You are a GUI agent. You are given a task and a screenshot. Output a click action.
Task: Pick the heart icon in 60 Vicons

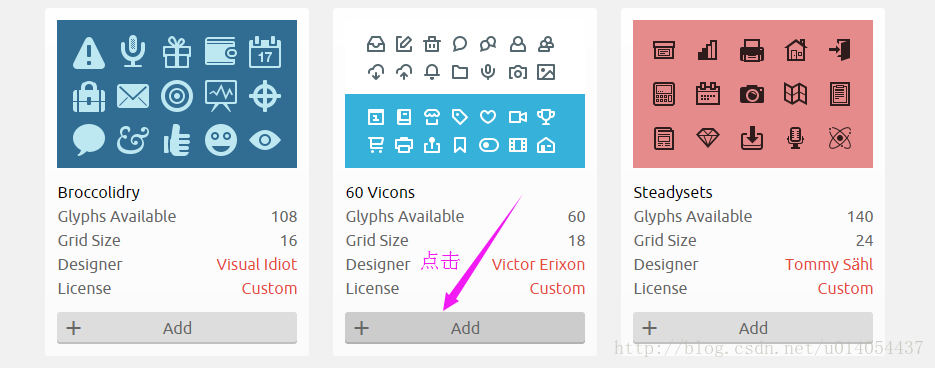click(x=488, y=117)
